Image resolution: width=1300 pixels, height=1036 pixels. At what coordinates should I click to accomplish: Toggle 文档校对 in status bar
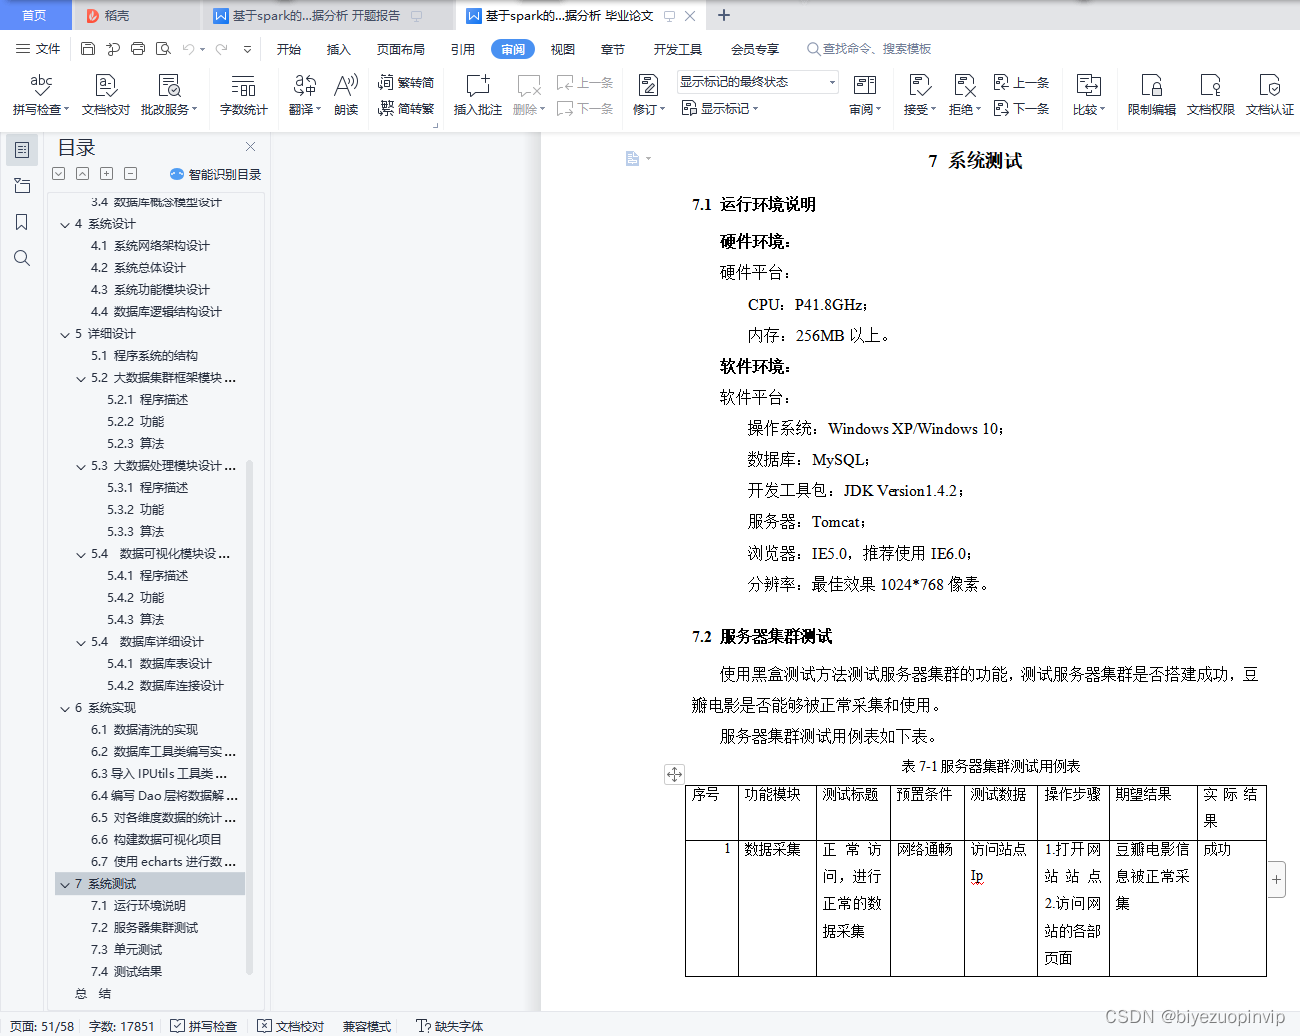[x=291, y=1026]
